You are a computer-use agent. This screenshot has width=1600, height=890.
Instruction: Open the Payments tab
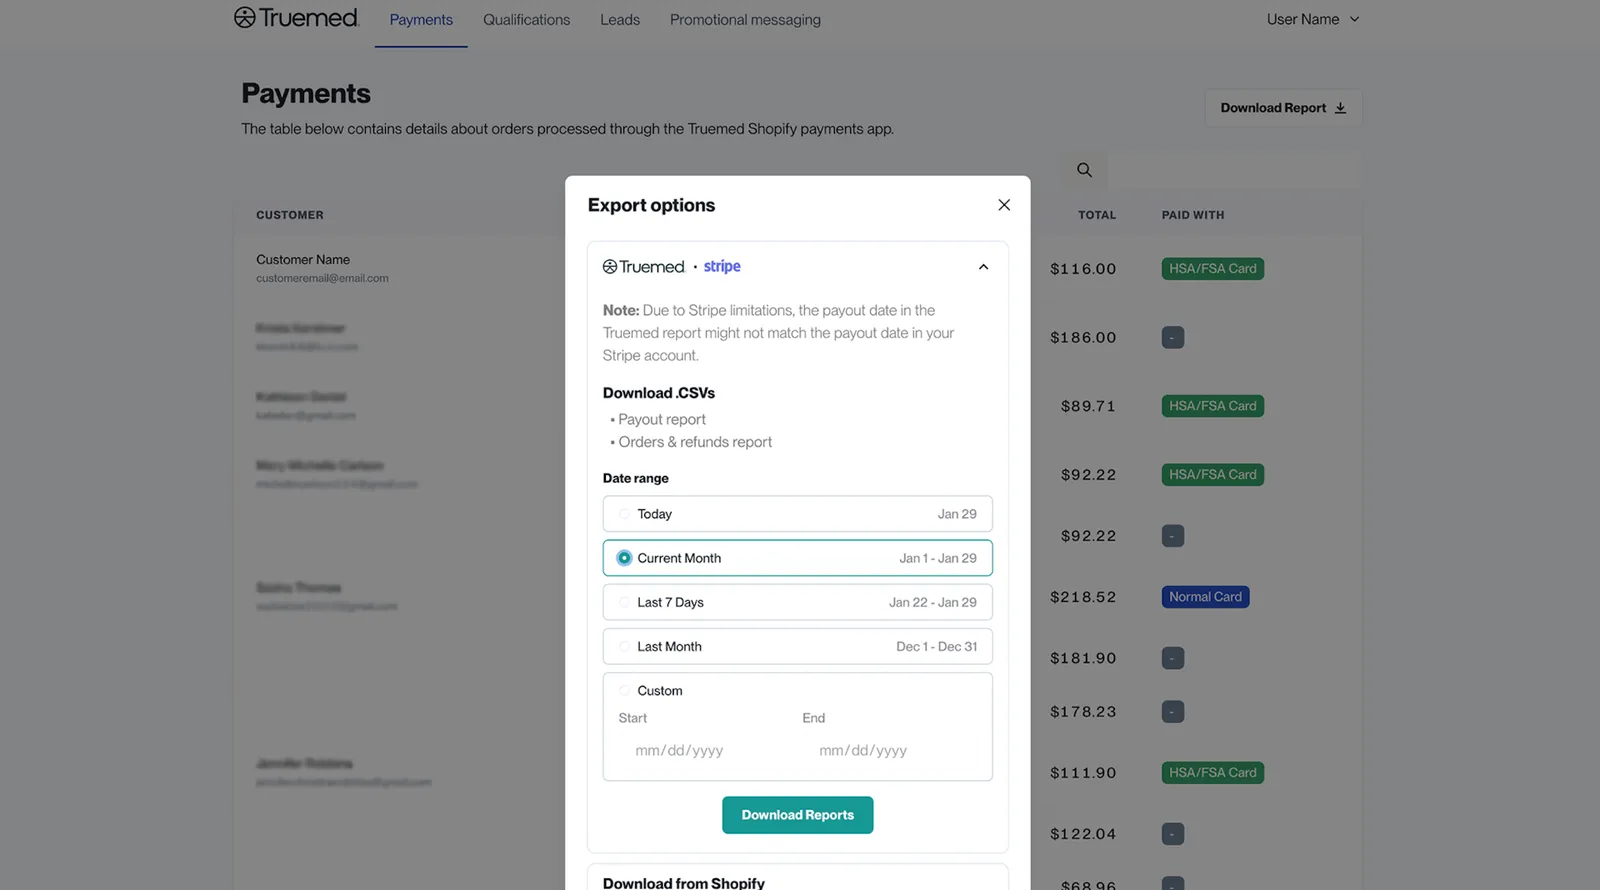421,20
